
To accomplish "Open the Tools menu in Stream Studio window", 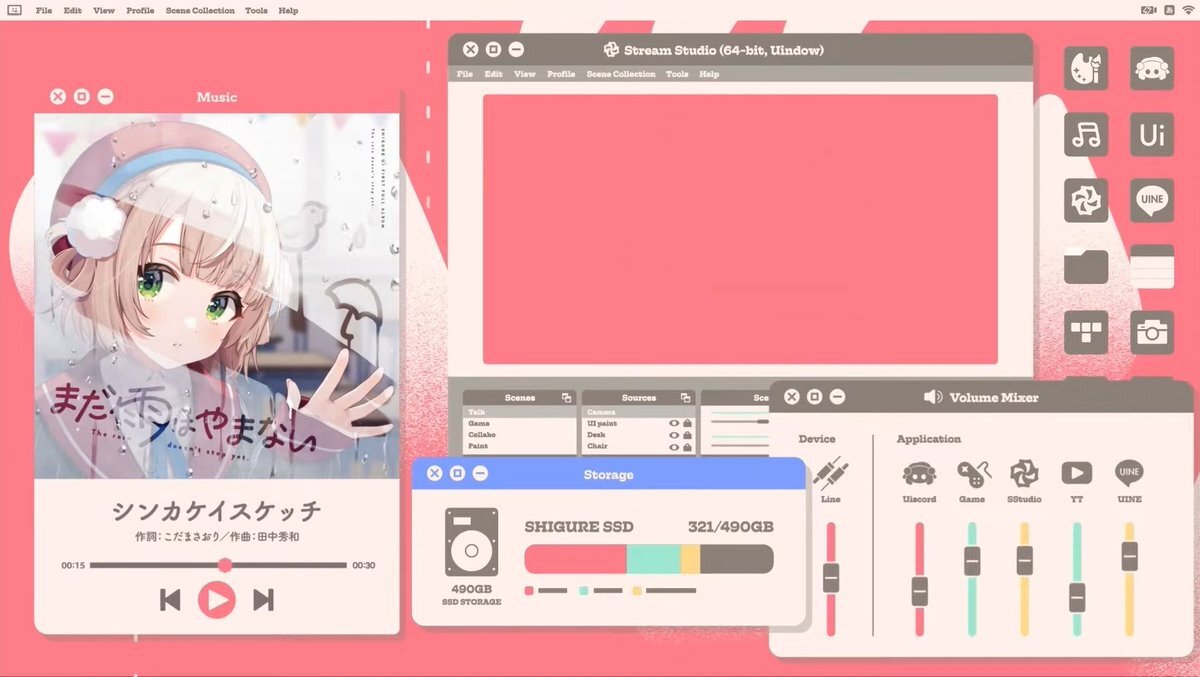I will (x=677, y=74).
